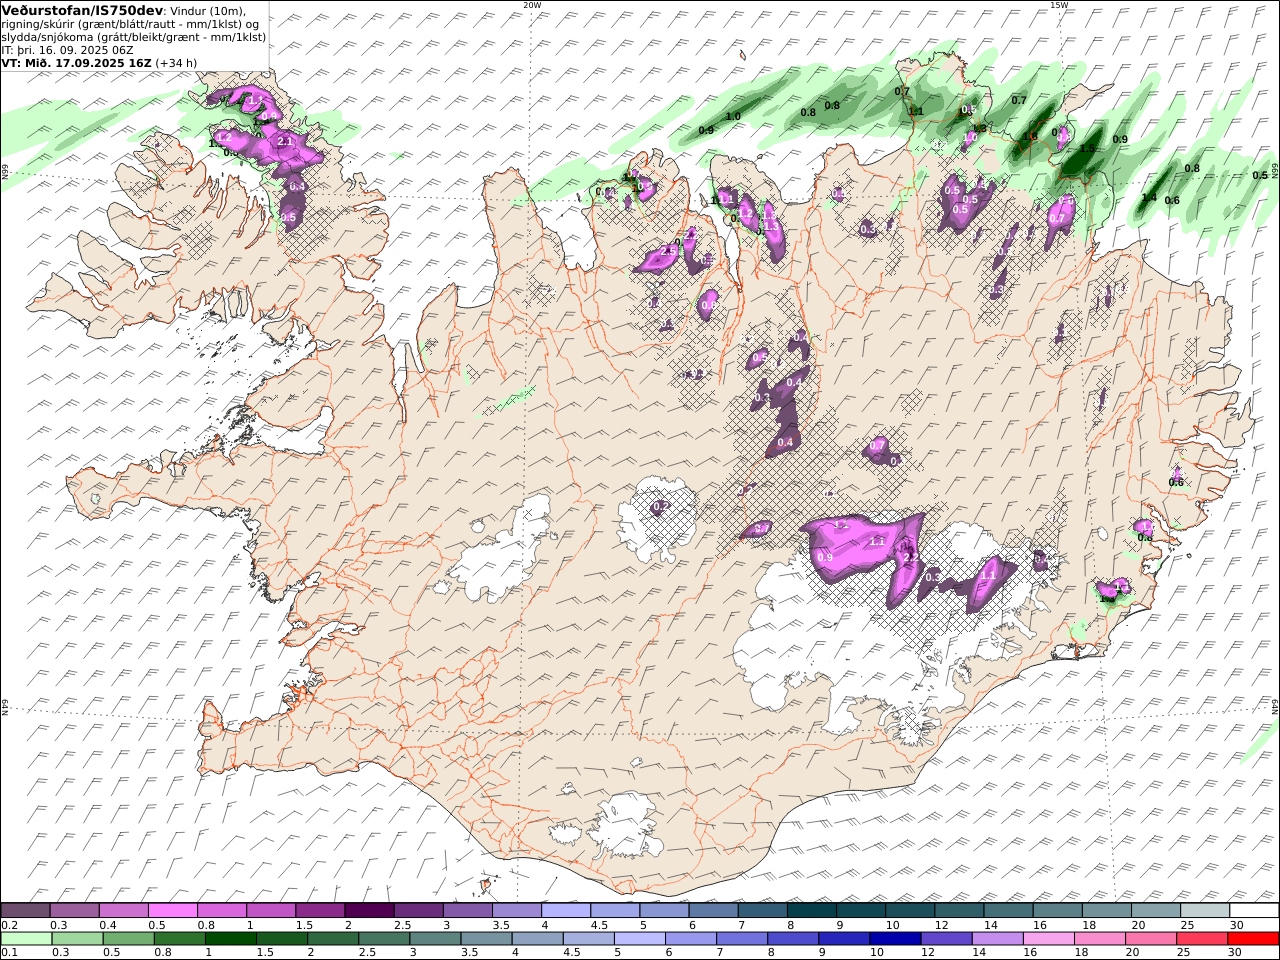The height and width of the screenshot is (960, 1280).
Task: Pick the violet swatch labeled 12, lower legend row
Action: 945,938
